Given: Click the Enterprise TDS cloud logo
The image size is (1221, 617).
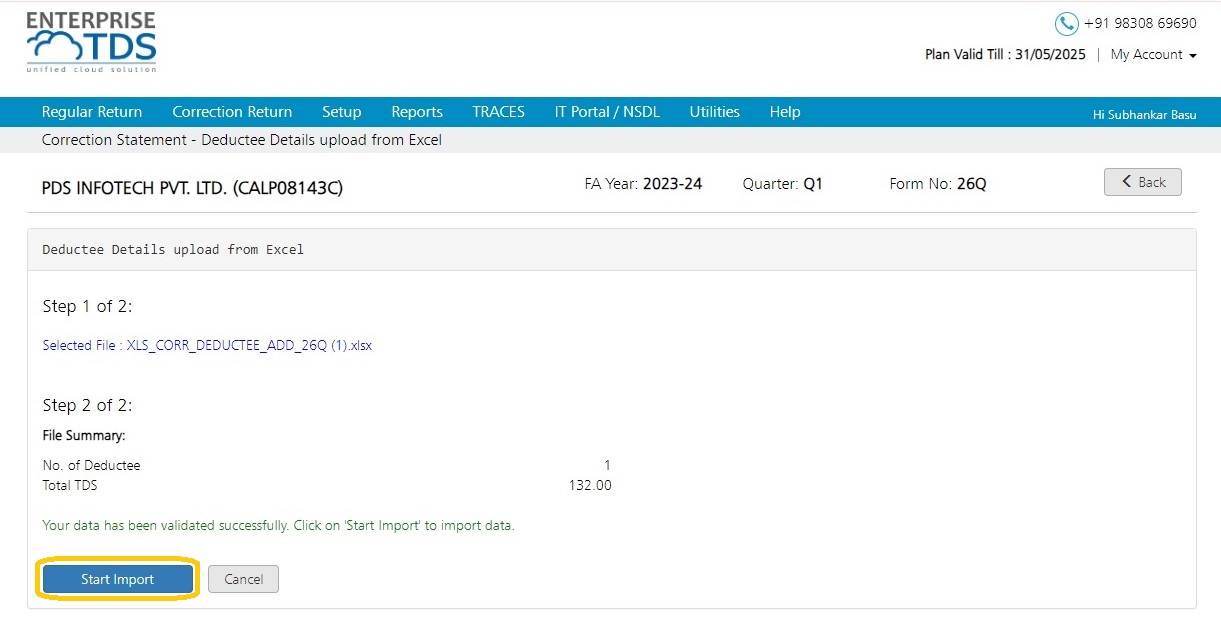Looking at the screenshot, I should [x=91, y=42].
